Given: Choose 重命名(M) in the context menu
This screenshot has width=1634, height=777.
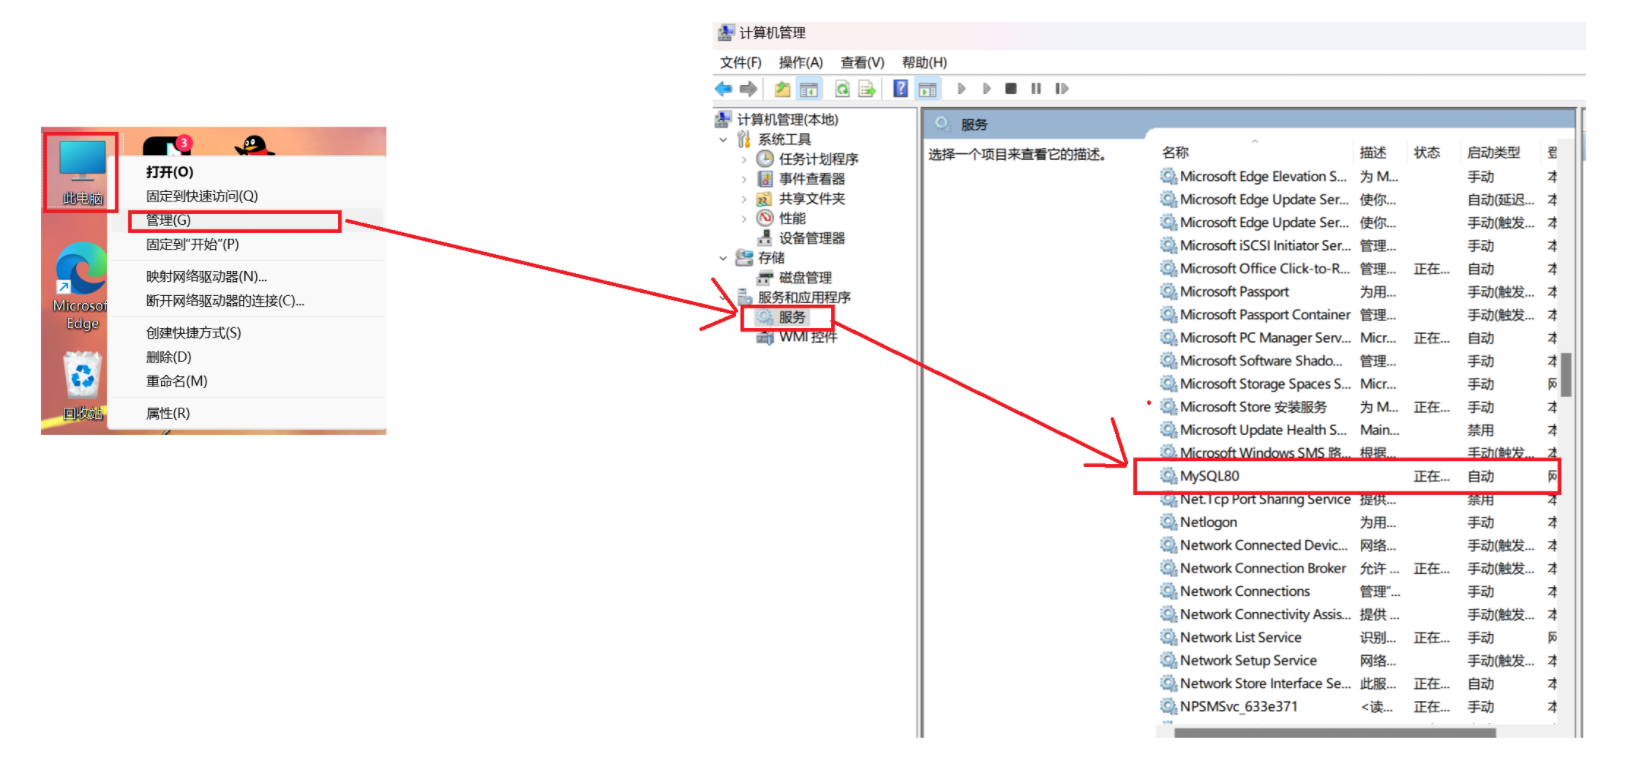Looking at the screenshot, I should point(245,381).
